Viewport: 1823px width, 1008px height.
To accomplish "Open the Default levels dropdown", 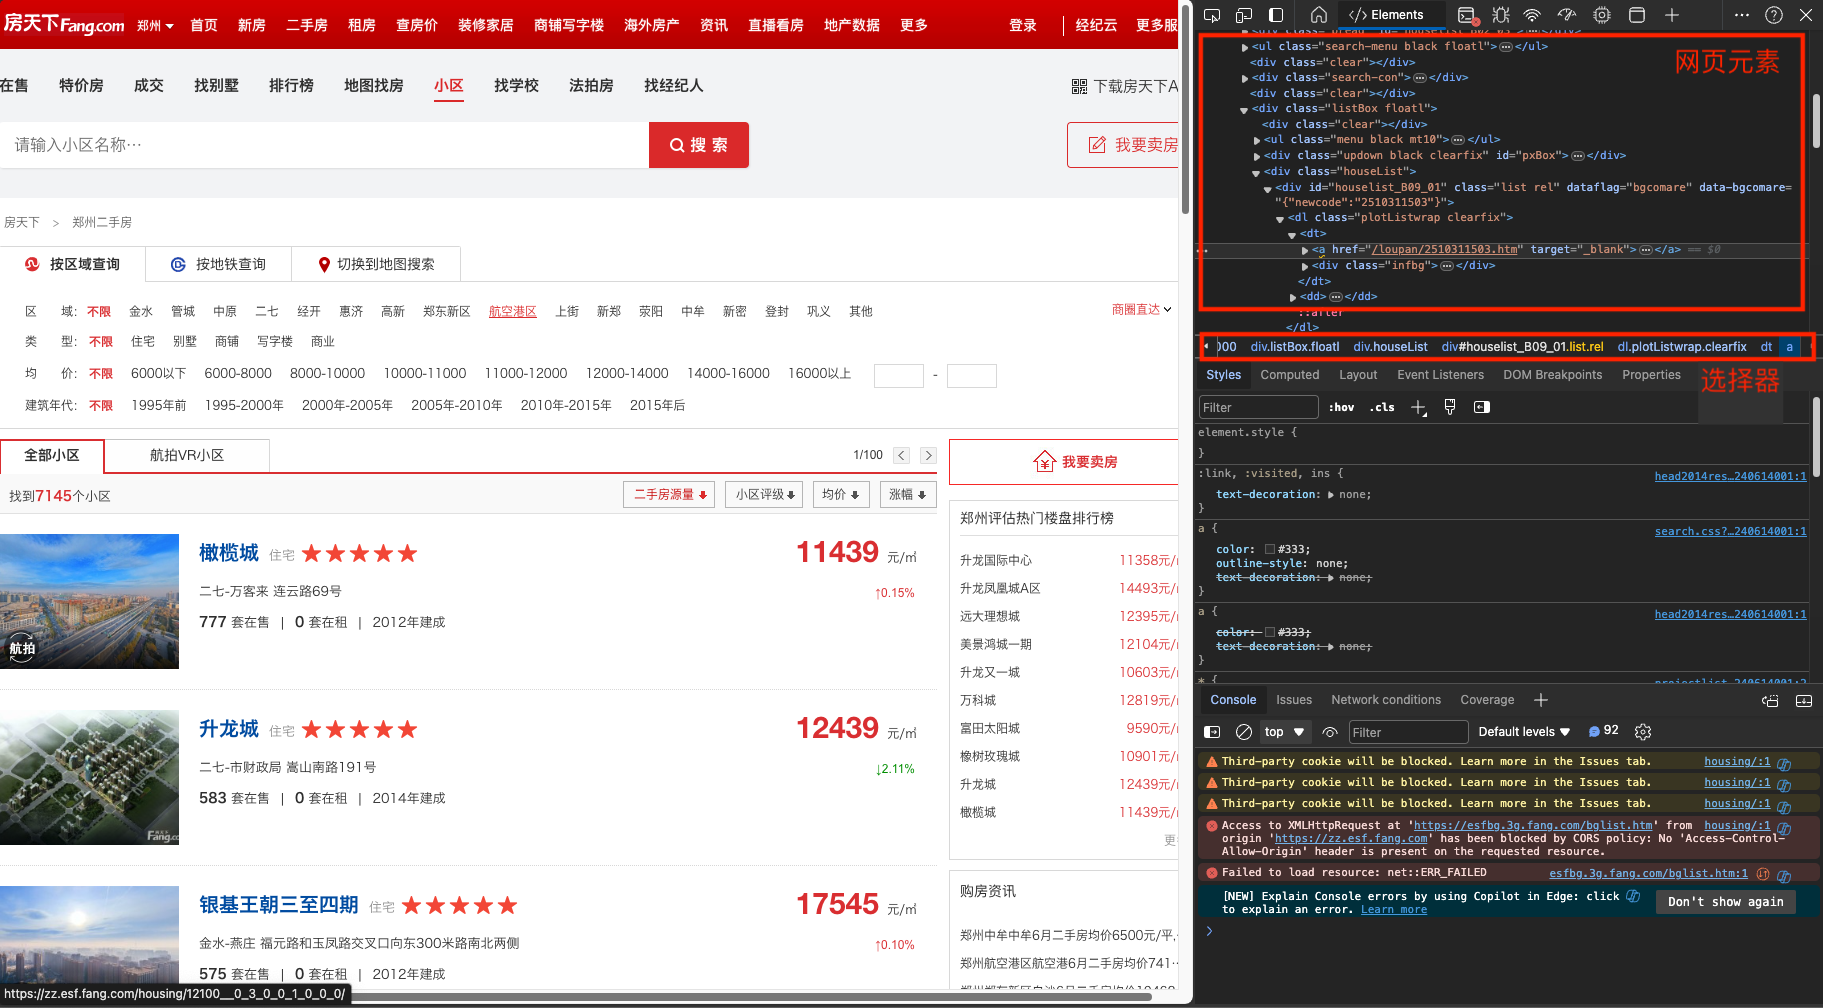I will [x=1524, y=732].
